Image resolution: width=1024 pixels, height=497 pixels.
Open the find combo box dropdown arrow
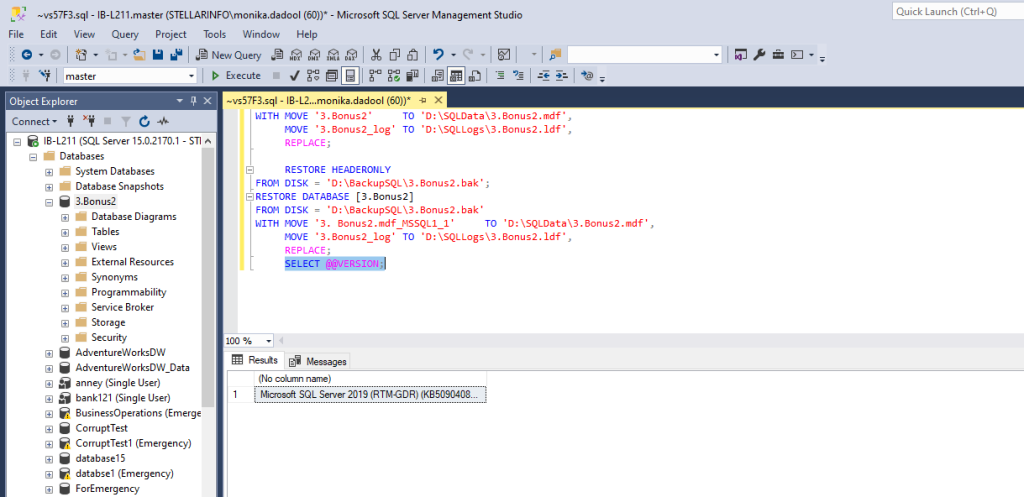coord(716,56)
